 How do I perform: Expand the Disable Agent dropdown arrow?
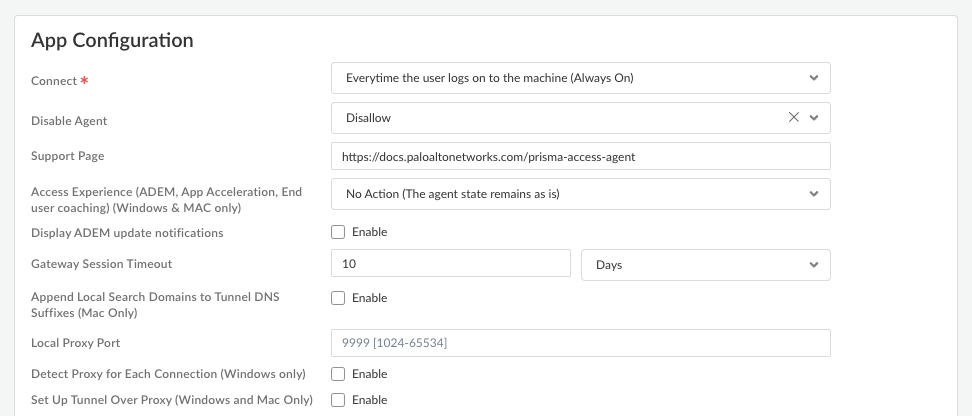(814, 117)
